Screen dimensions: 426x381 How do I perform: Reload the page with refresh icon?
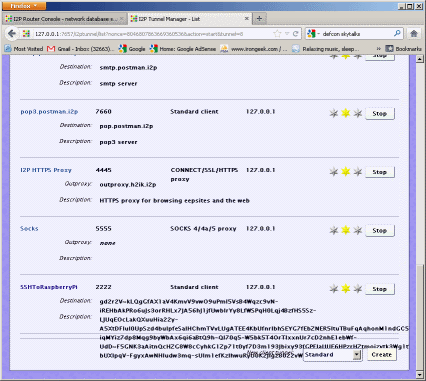295,34
